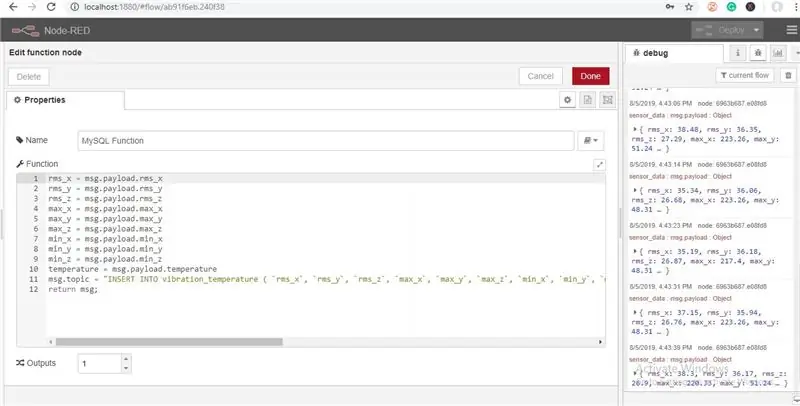The image size is (800, 406).
Task: Increase the Outputs count stepper
Action: (x=126, y=359)
